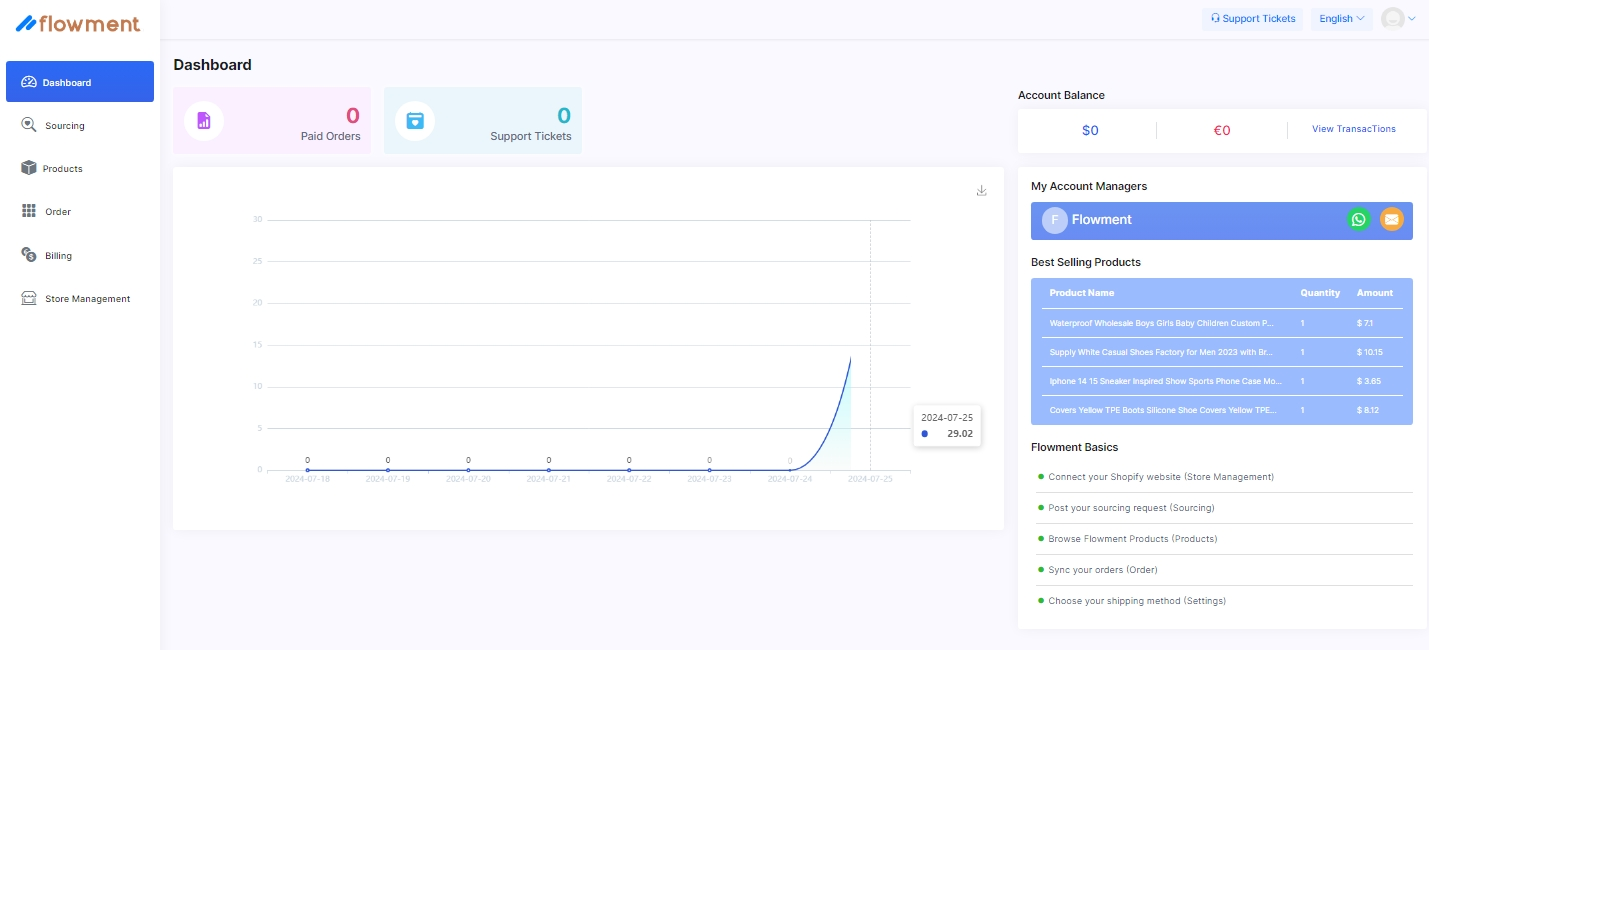Click Connect your Shopify website item

click(1161, 477)
